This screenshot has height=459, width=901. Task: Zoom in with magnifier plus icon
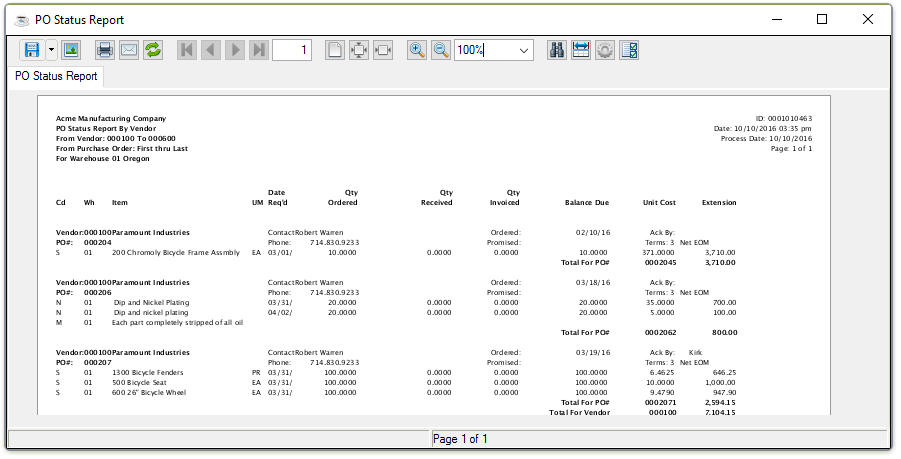pos(417,50)
